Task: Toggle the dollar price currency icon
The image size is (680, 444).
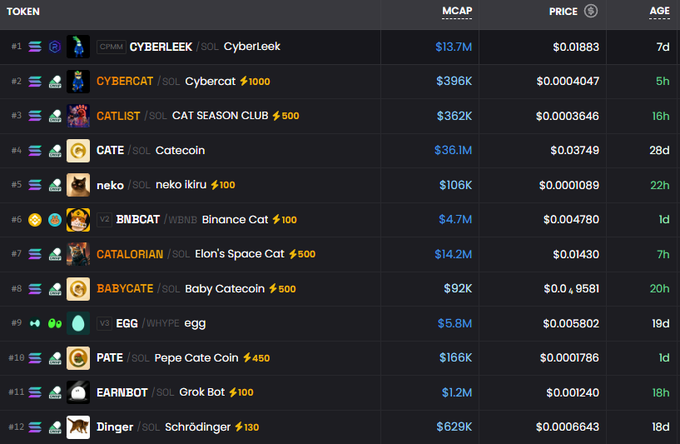Action: tap(590, 11)
